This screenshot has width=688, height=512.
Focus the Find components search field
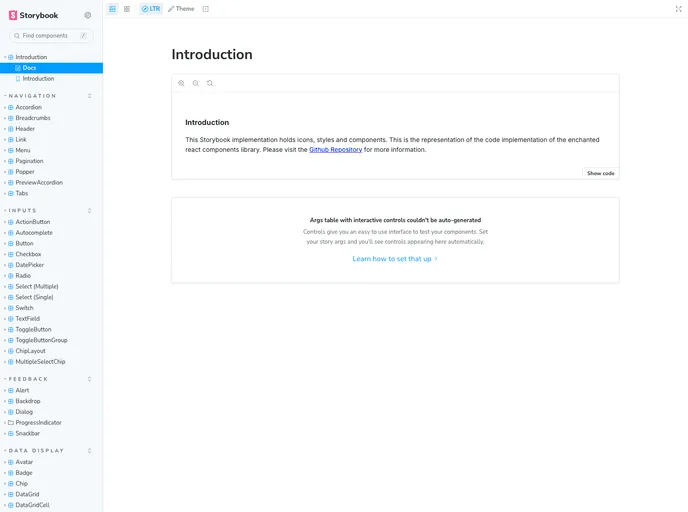51,36
